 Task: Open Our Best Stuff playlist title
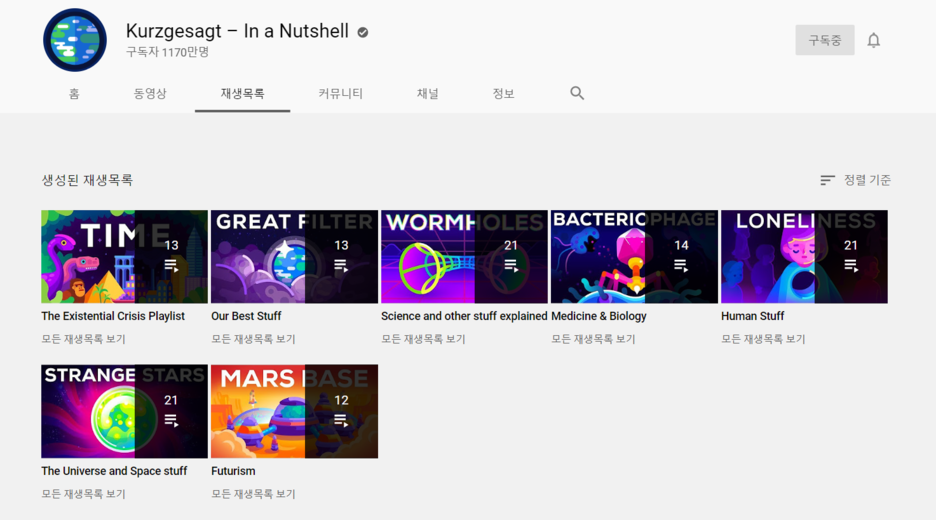click(246, 316)
